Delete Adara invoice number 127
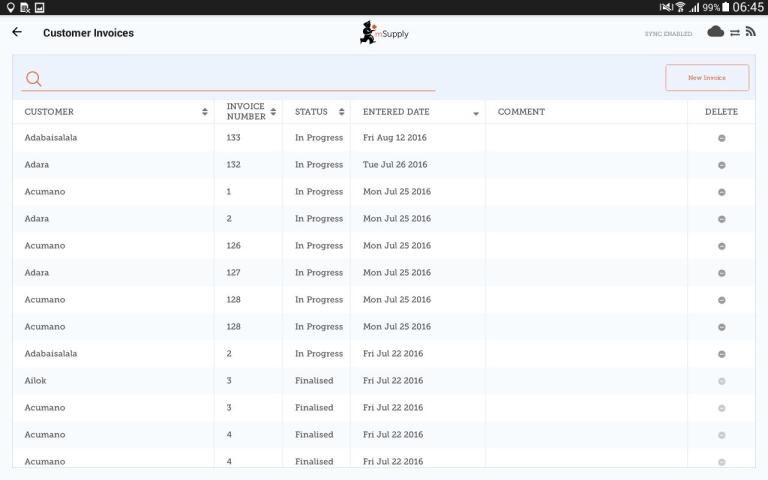The width and height of the screenshot is (768, 480). pyautogui.click(x=721, y=273)
